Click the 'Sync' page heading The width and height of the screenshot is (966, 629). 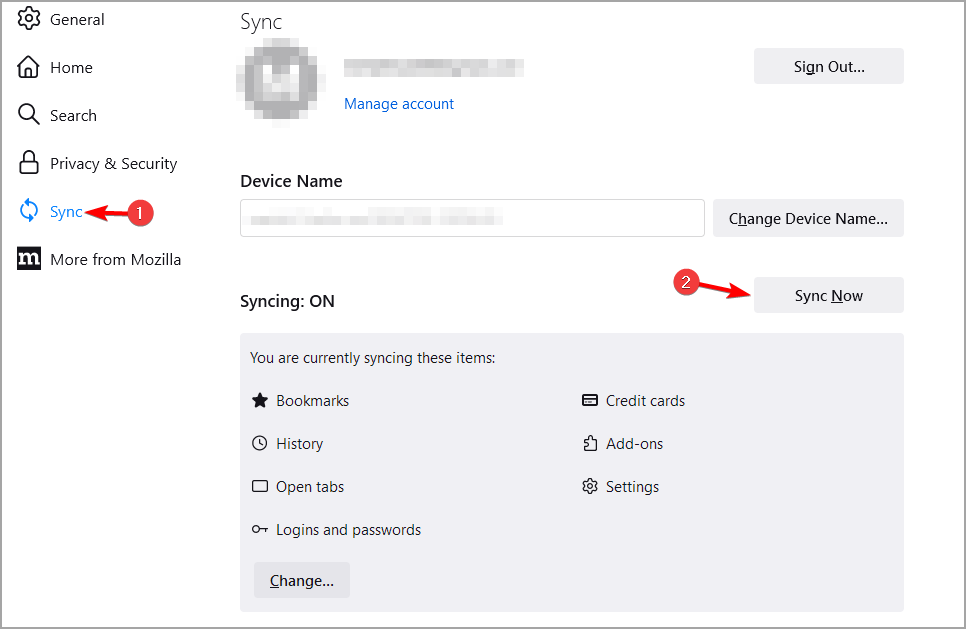tap(261, 22)
